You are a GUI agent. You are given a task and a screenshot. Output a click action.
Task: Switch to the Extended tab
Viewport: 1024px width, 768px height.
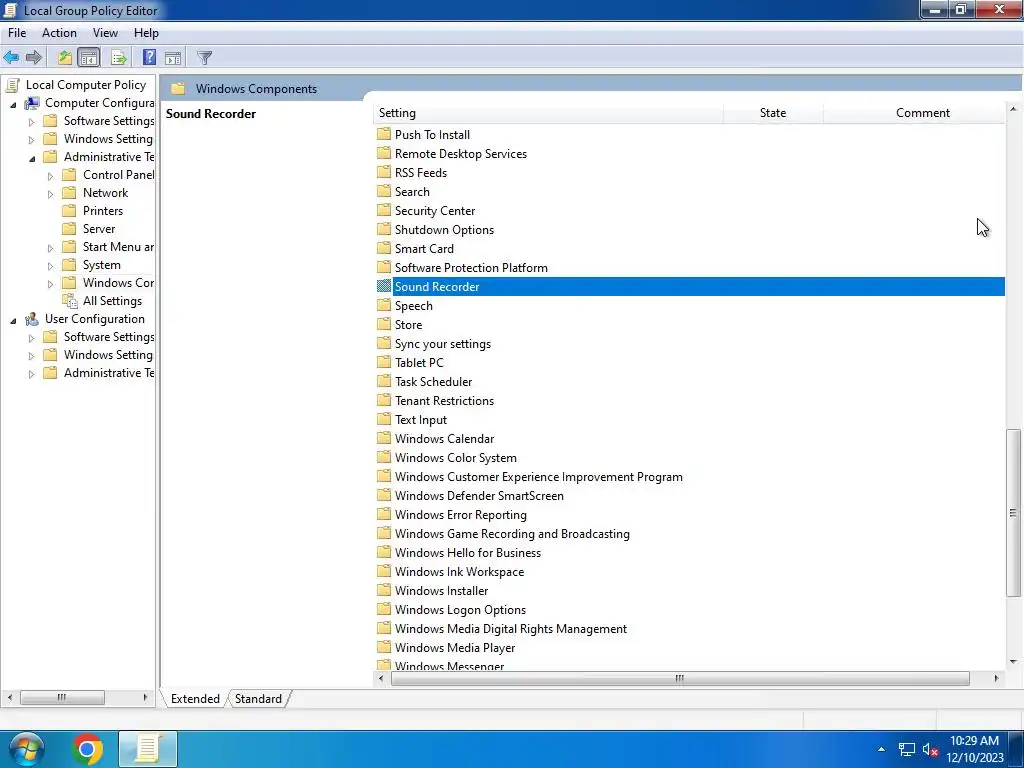click(x=195, y=699)
